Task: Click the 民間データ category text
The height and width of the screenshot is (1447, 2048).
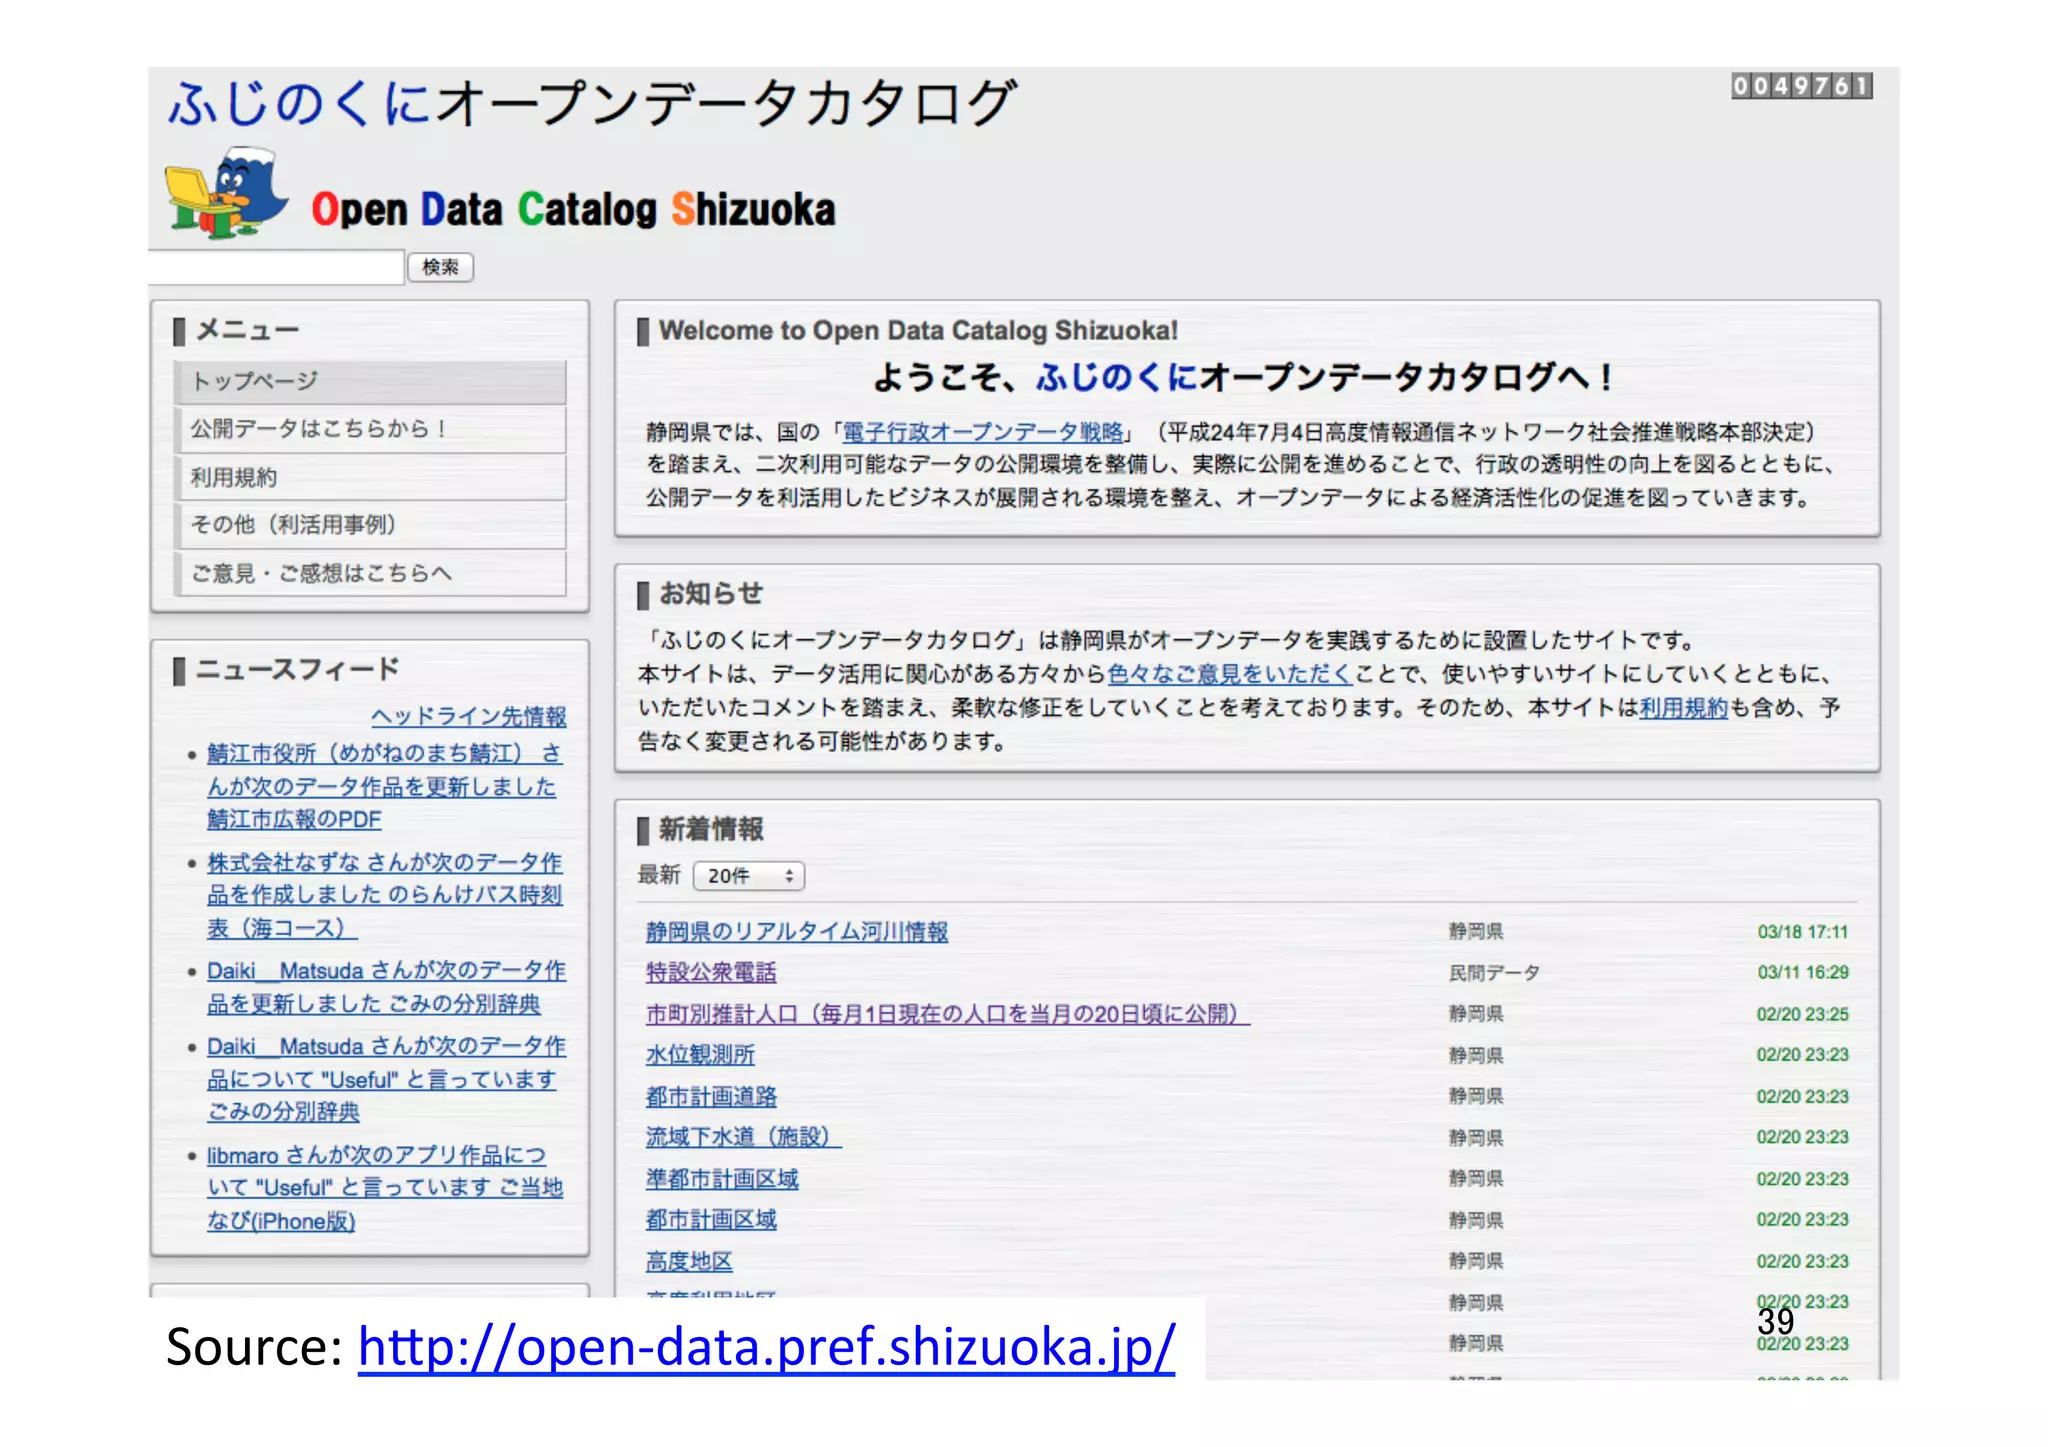Action: pos(1494,972)
